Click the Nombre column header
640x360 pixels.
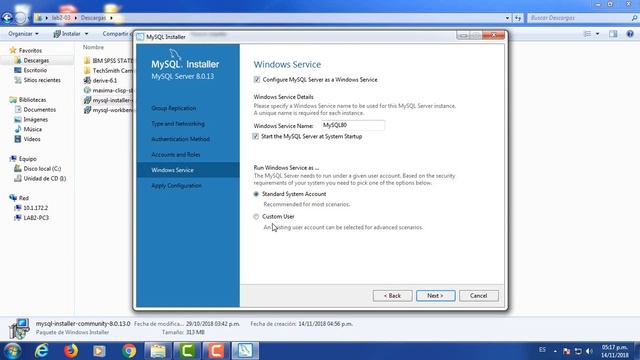click(x=93, y=47)
